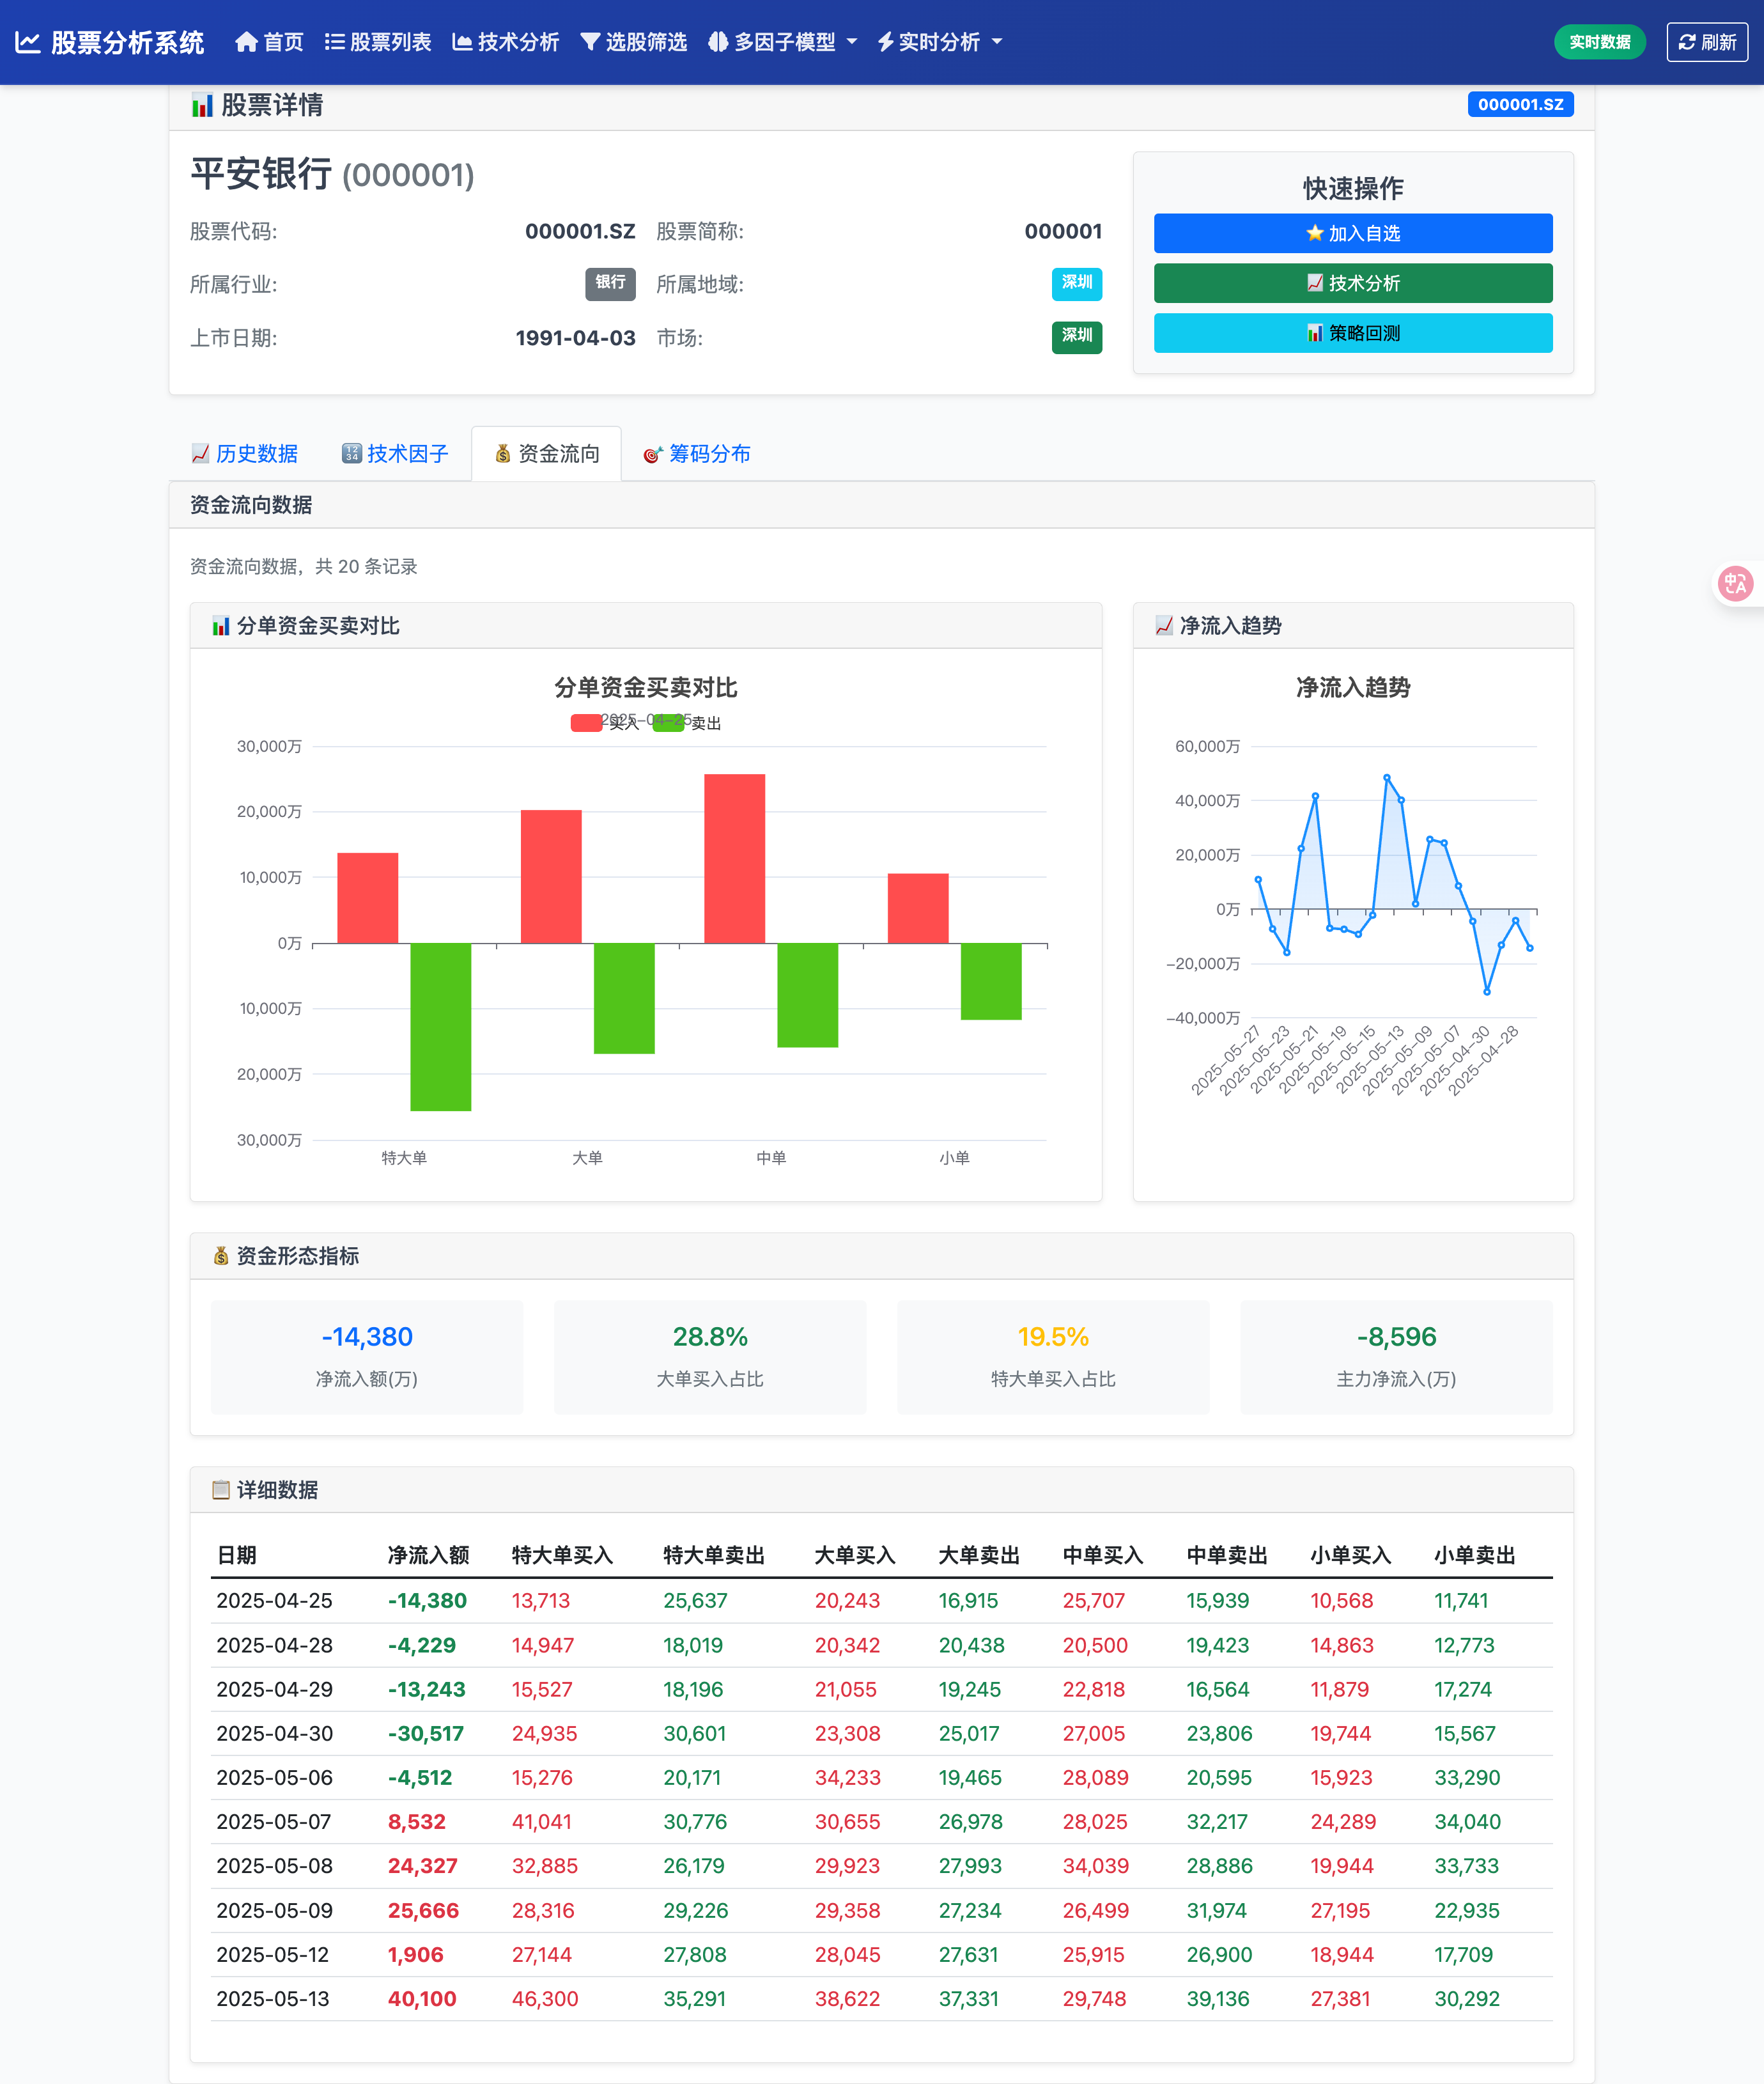Select the 资金流向 tab
The image size is (1764, 2084).
pos(547,454)
